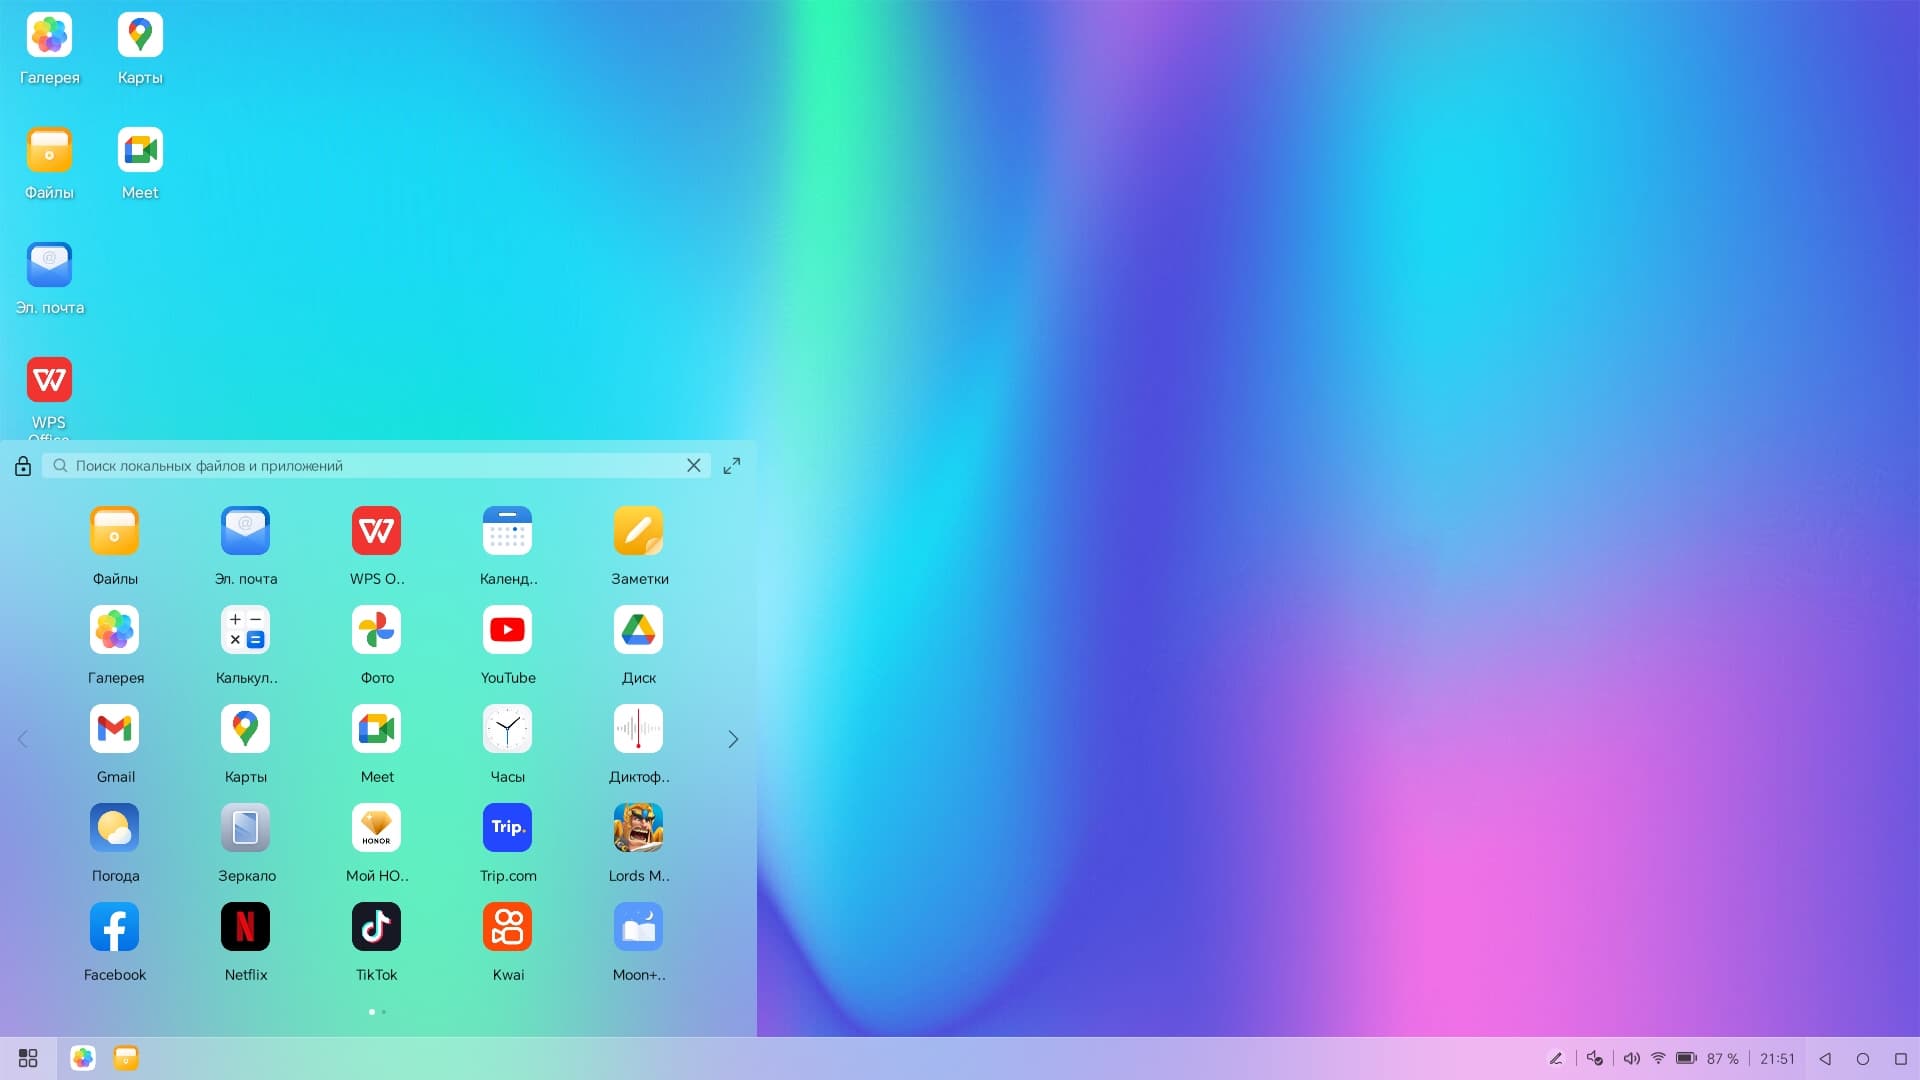Launch Netflix app in the drawer

(x=245, y=927)
